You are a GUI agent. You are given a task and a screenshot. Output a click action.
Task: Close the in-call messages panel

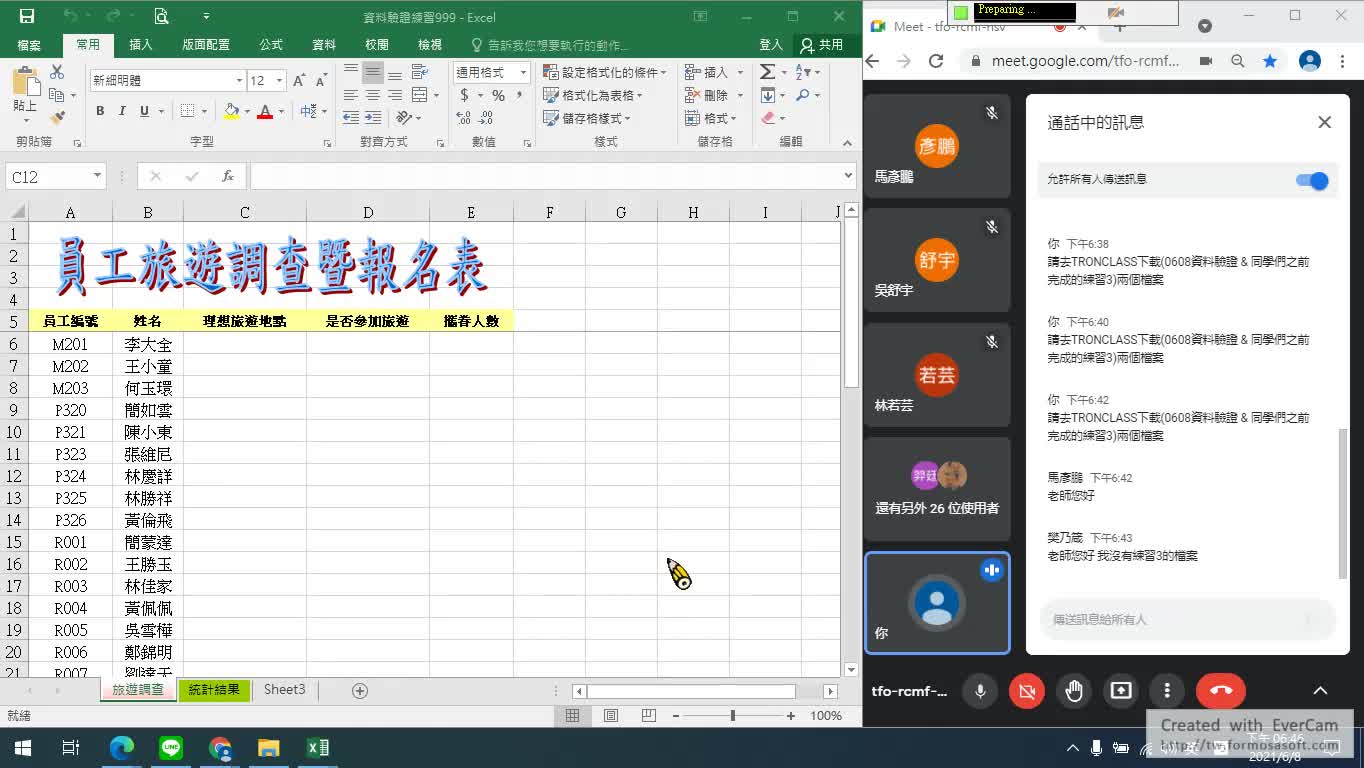tap(1324, 122)
